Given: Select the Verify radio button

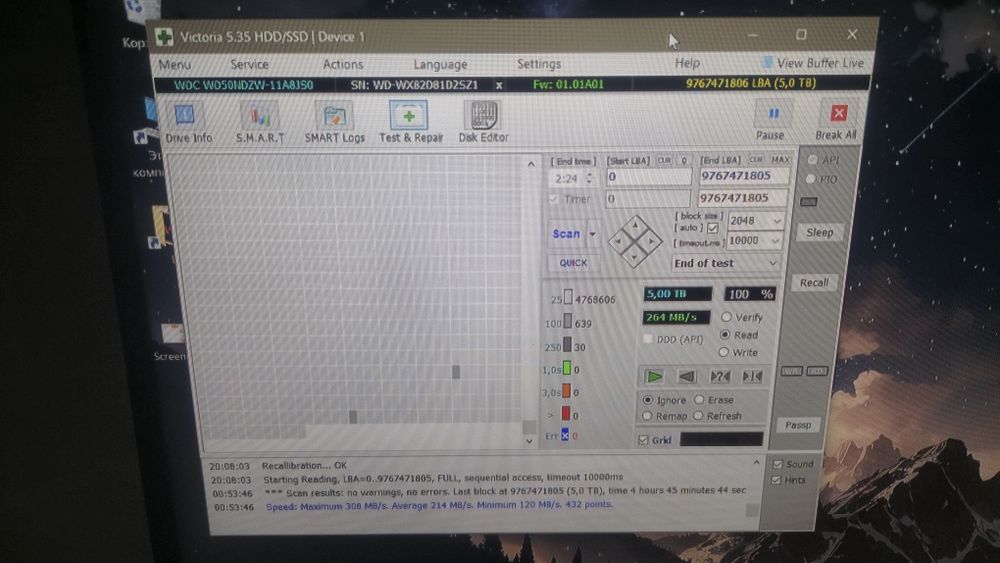Looking at the screenshot, I should point(726,317).
